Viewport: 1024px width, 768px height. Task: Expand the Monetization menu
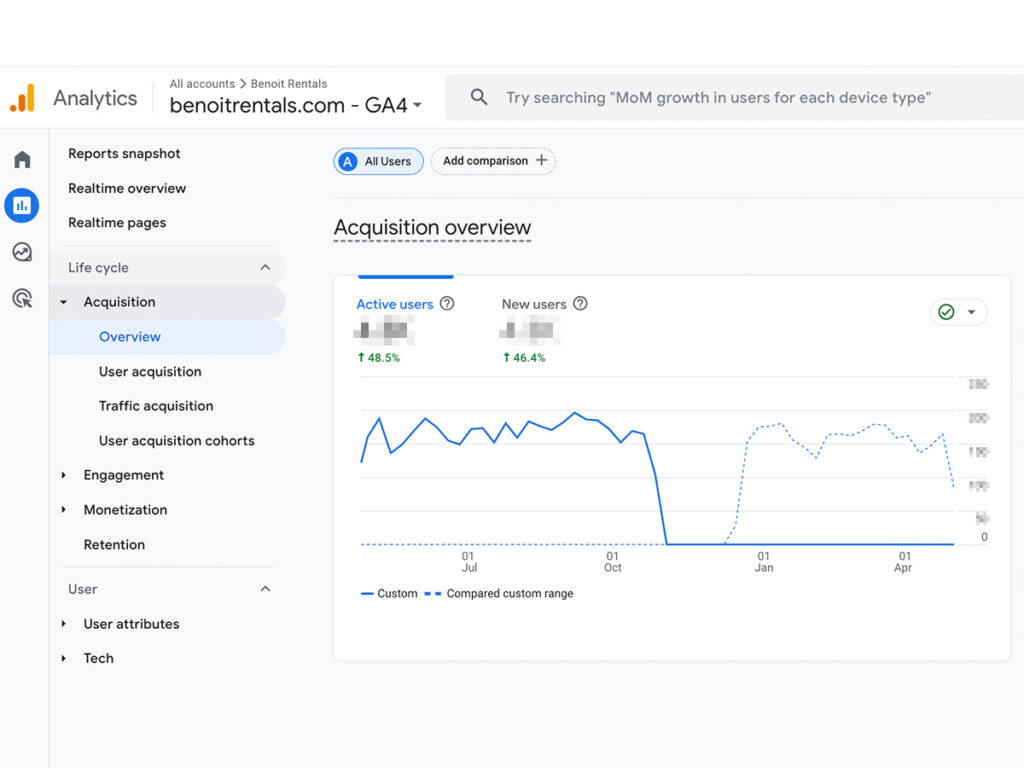pos(125,510)
